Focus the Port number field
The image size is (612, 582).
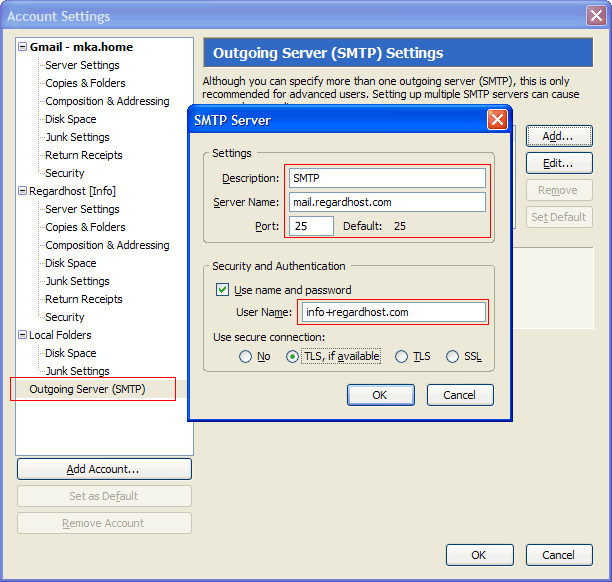[311, 226]
